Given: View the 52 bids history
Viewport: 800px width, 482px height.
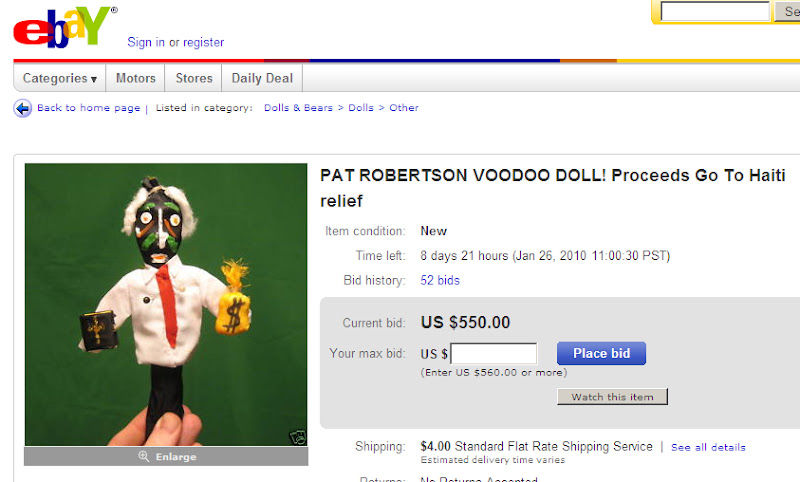Looking at the screenshot, I should (440, 280).
